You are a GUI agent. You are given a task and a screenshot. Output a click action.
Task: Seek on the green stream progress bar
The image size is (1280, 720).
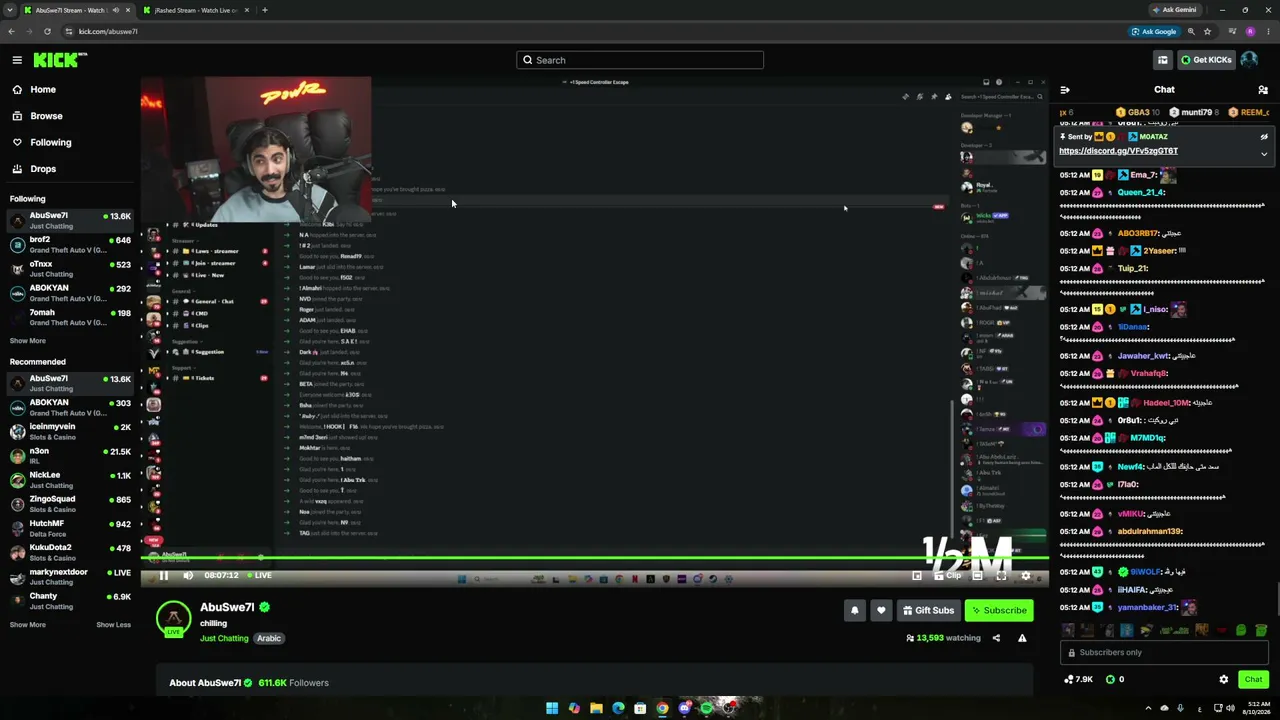pyautogui.click(x=597, y=559)
